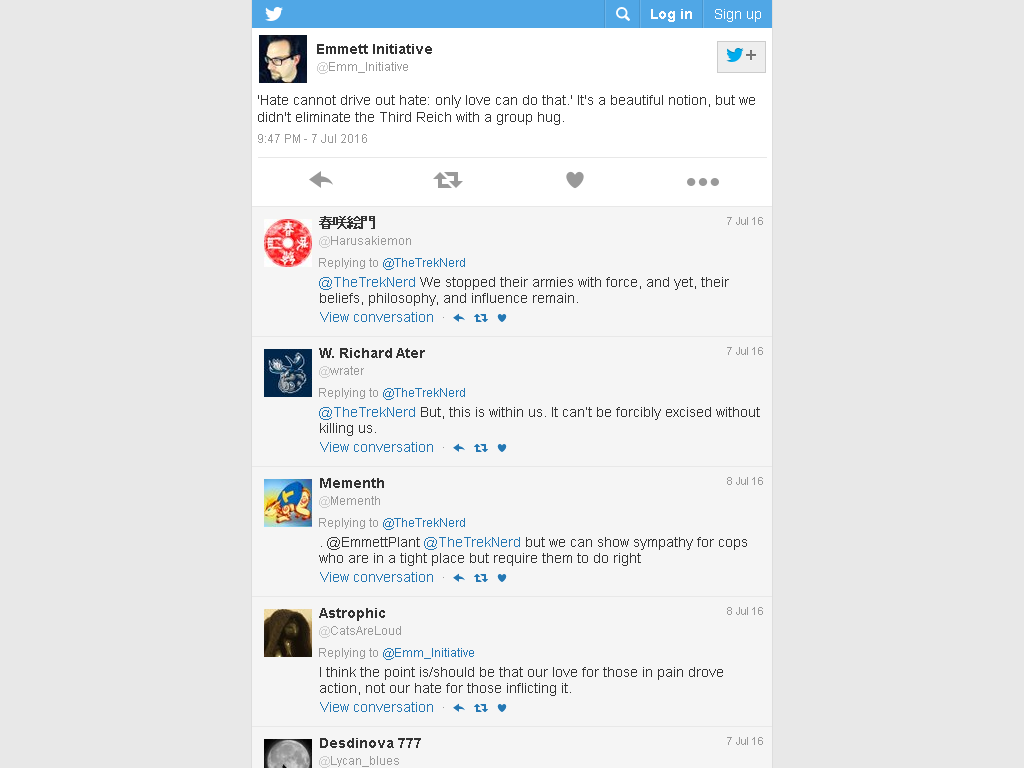Like the Astrophic reply tweet
The image size is (1024, 768).
[502, 708]
